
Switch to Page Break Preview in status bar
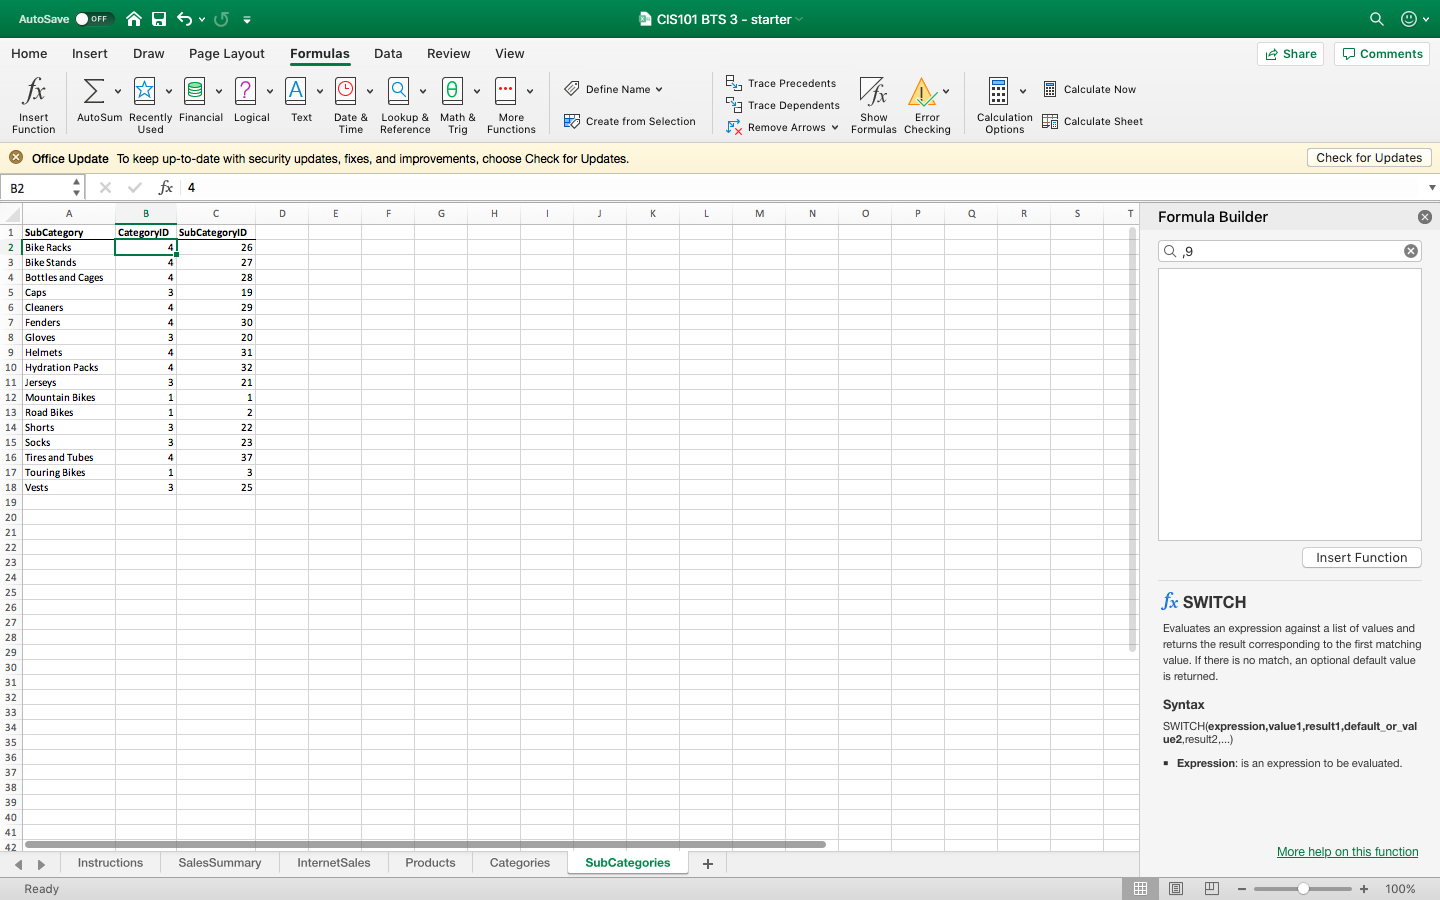coord(1211,888)
